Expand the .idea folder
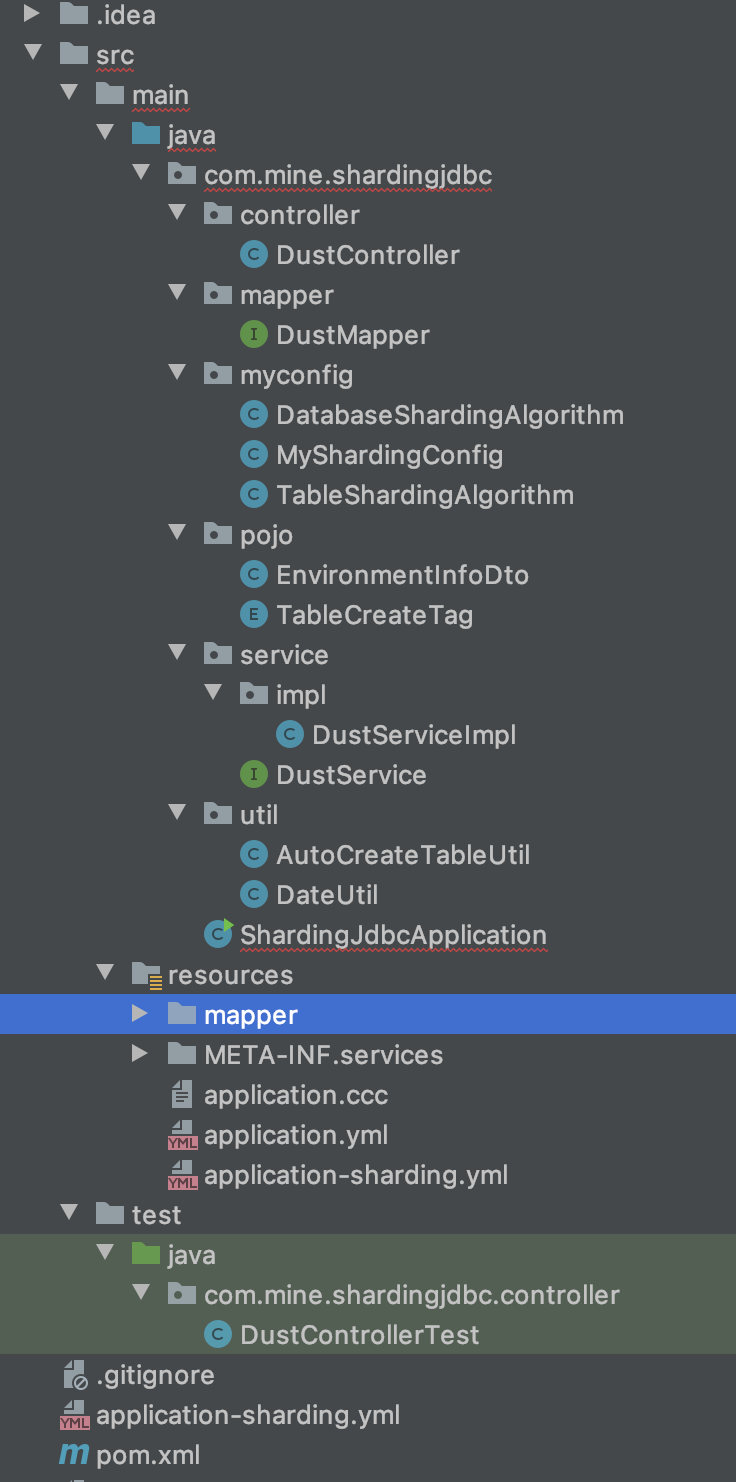Viewport: 736px width, 1482px height. [x=32, y=14]
